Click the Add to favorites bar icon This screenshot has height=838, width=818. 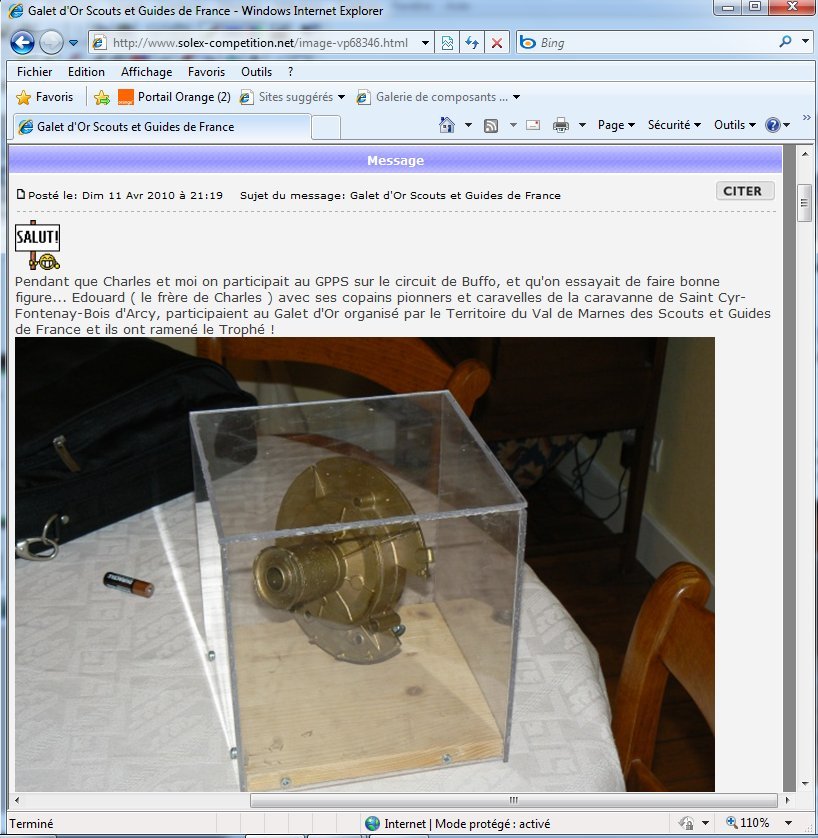(102, 97)
